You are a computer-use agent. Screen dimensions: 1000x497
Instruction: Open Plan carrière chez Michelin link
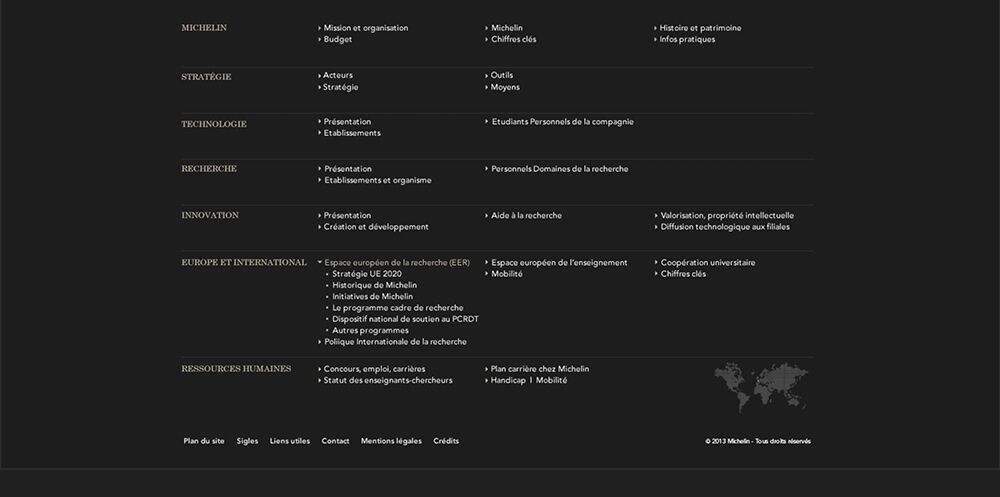point(537,369)
